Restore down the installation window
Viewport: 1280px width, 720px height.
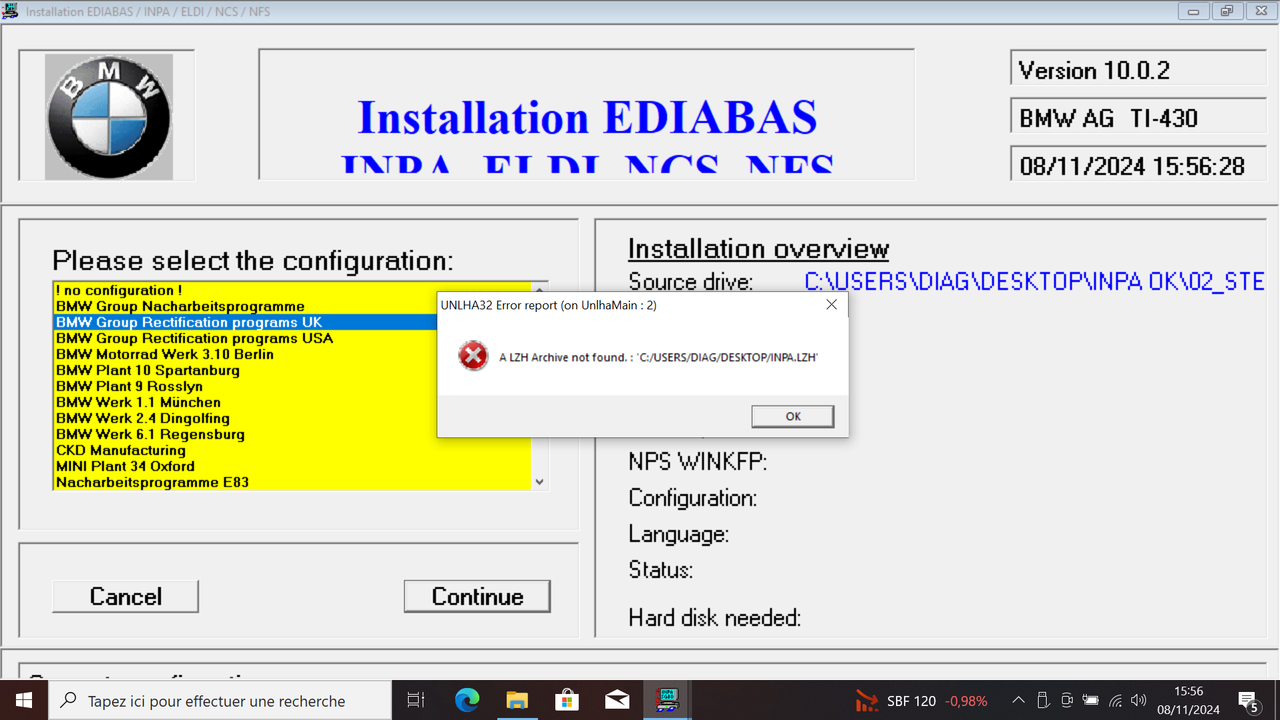point(1226,12)
